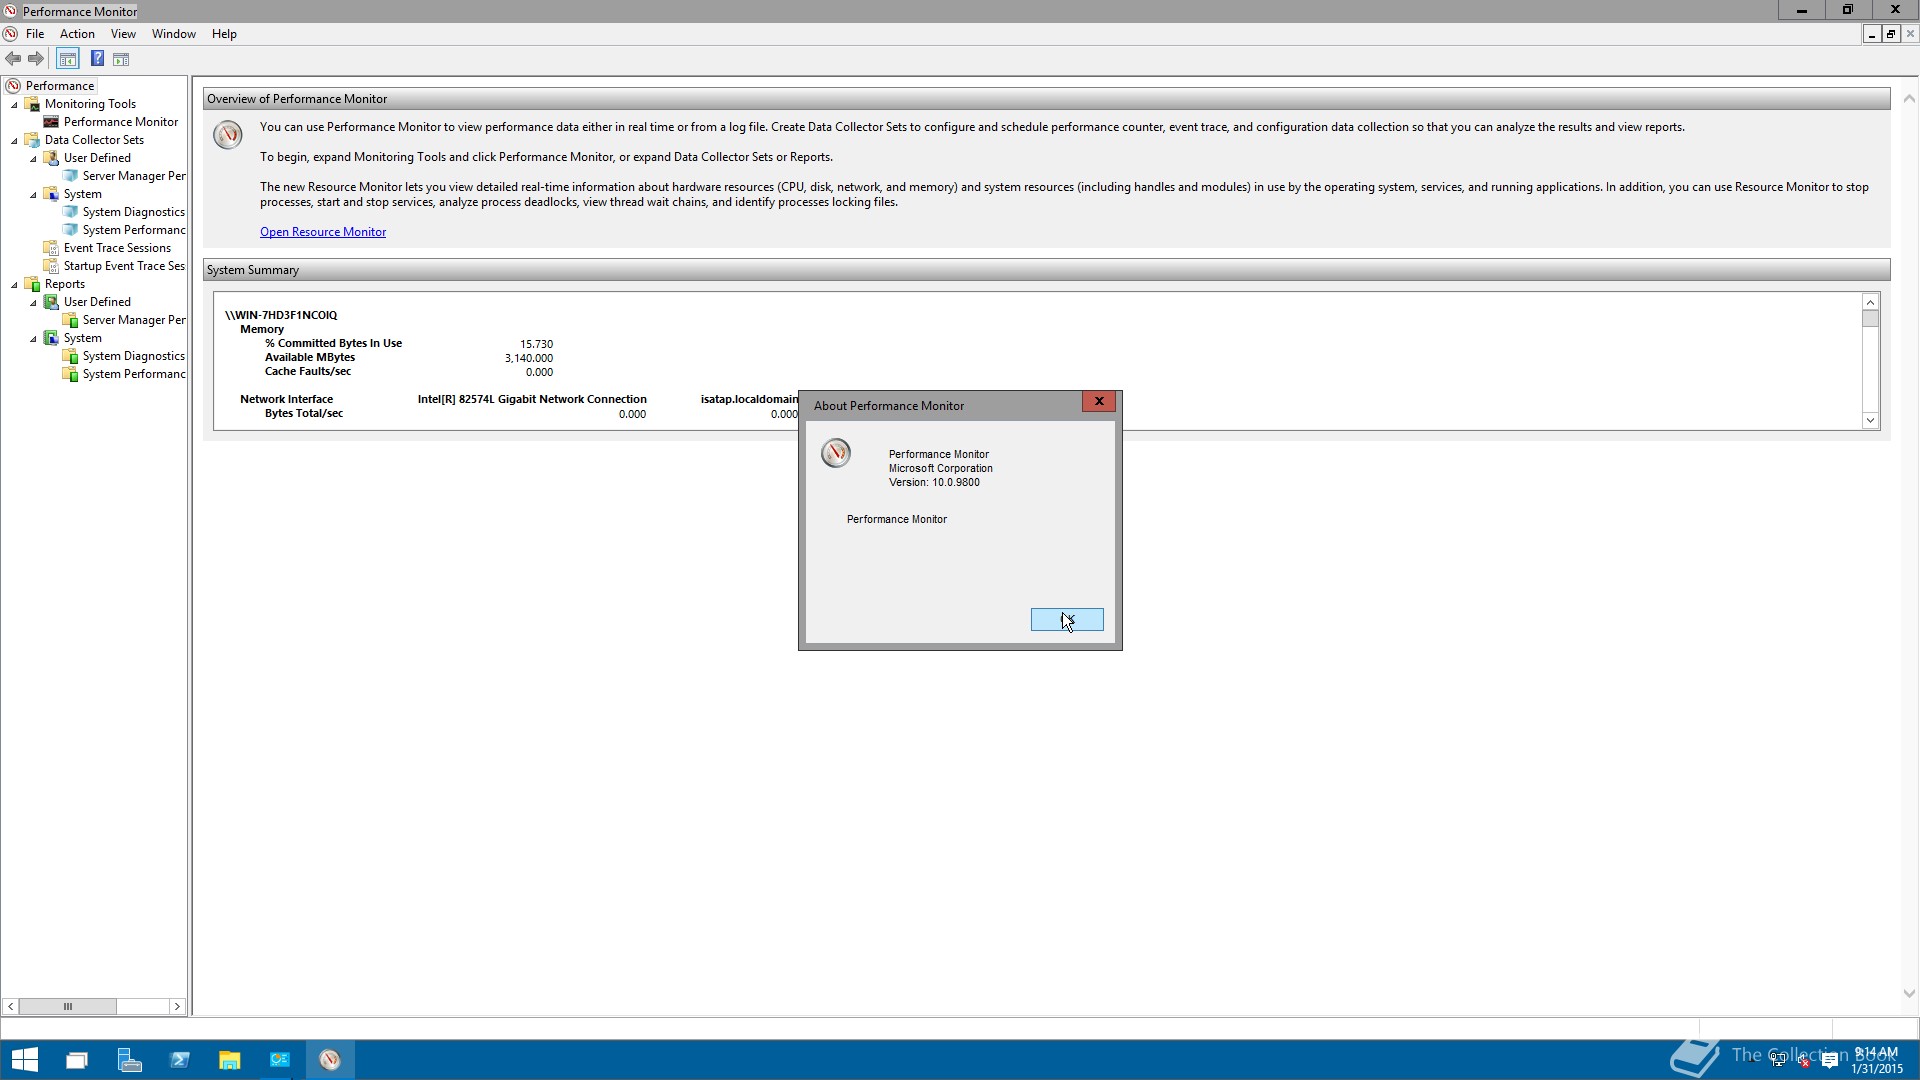Collapse the Monitoring Tools node
This screenshot has width=1920, height=1080.
point(14,105)
